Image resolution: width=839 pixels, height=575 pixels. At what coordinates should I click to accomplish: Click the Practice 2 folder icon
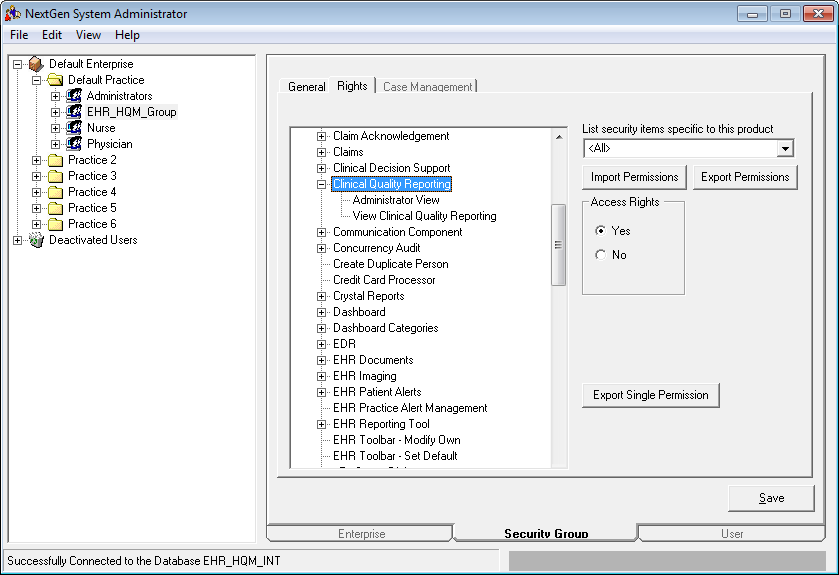click(x=56, y=160)
